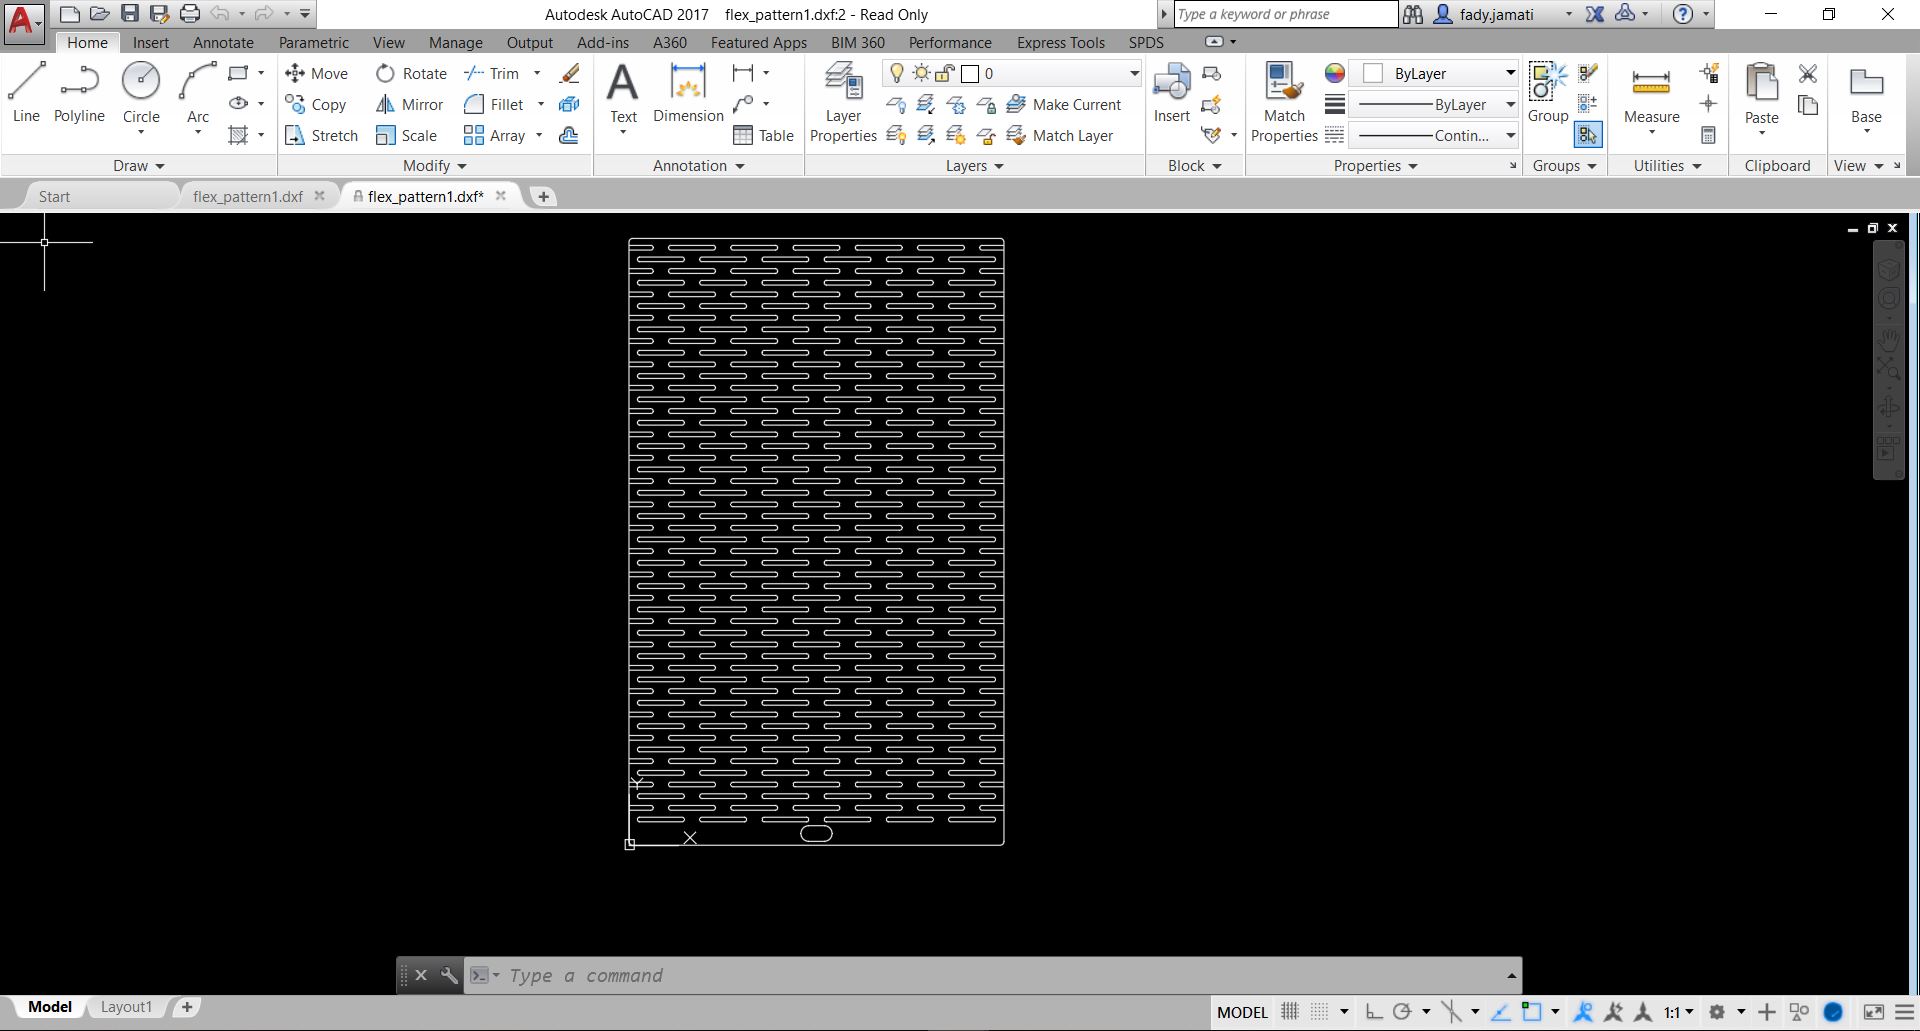The height and width of the screenshot is (1031, 1920).
Task: Expand the Block panel
Action: coord(1195,166)
